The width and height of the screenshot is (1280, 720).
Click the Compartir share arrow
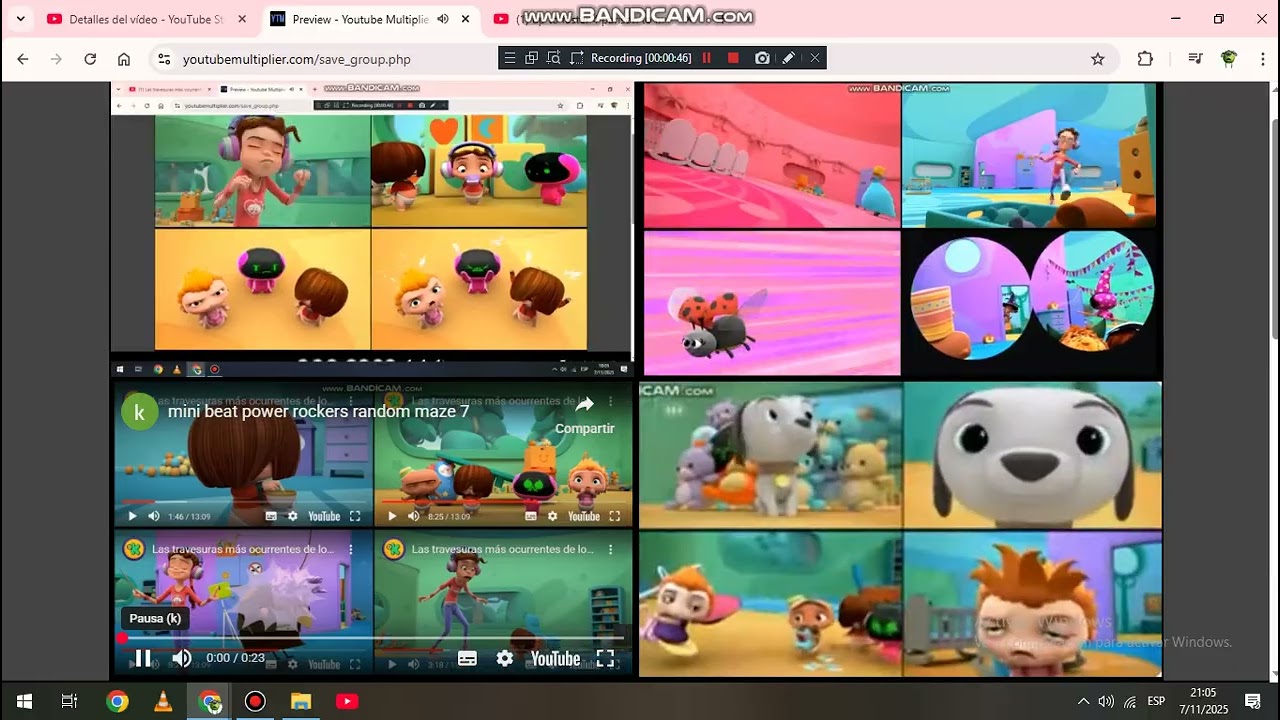pyautogui.click(x=585, y=404)
